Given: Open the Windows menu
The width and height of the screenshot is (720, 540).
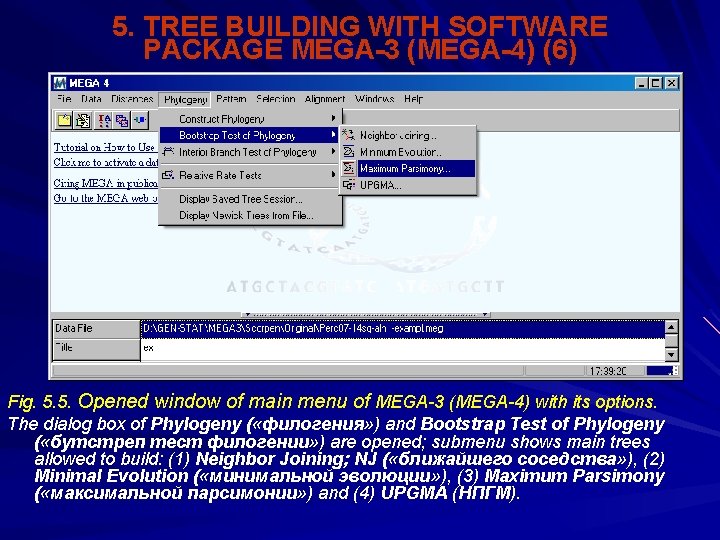Looking at the screenshot, I should coord(375,99).
